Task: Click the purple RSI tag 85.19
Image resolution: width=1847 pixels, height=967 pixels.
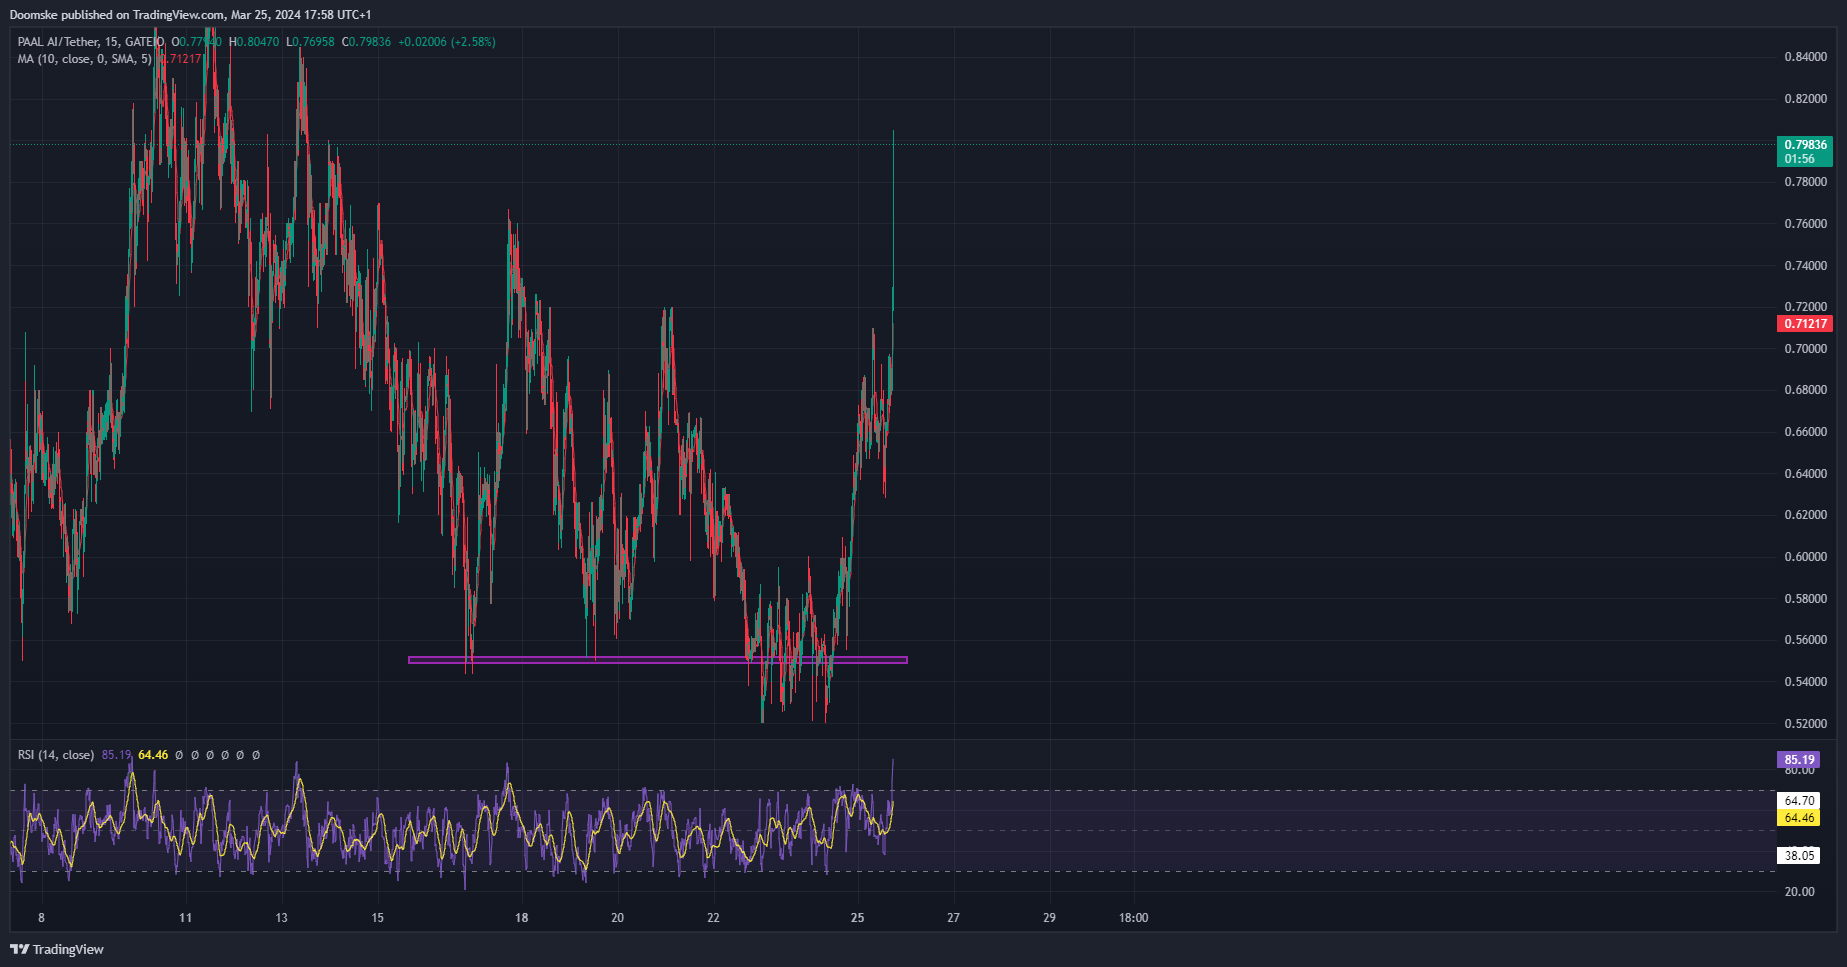Action: [x=1798, y=760]
